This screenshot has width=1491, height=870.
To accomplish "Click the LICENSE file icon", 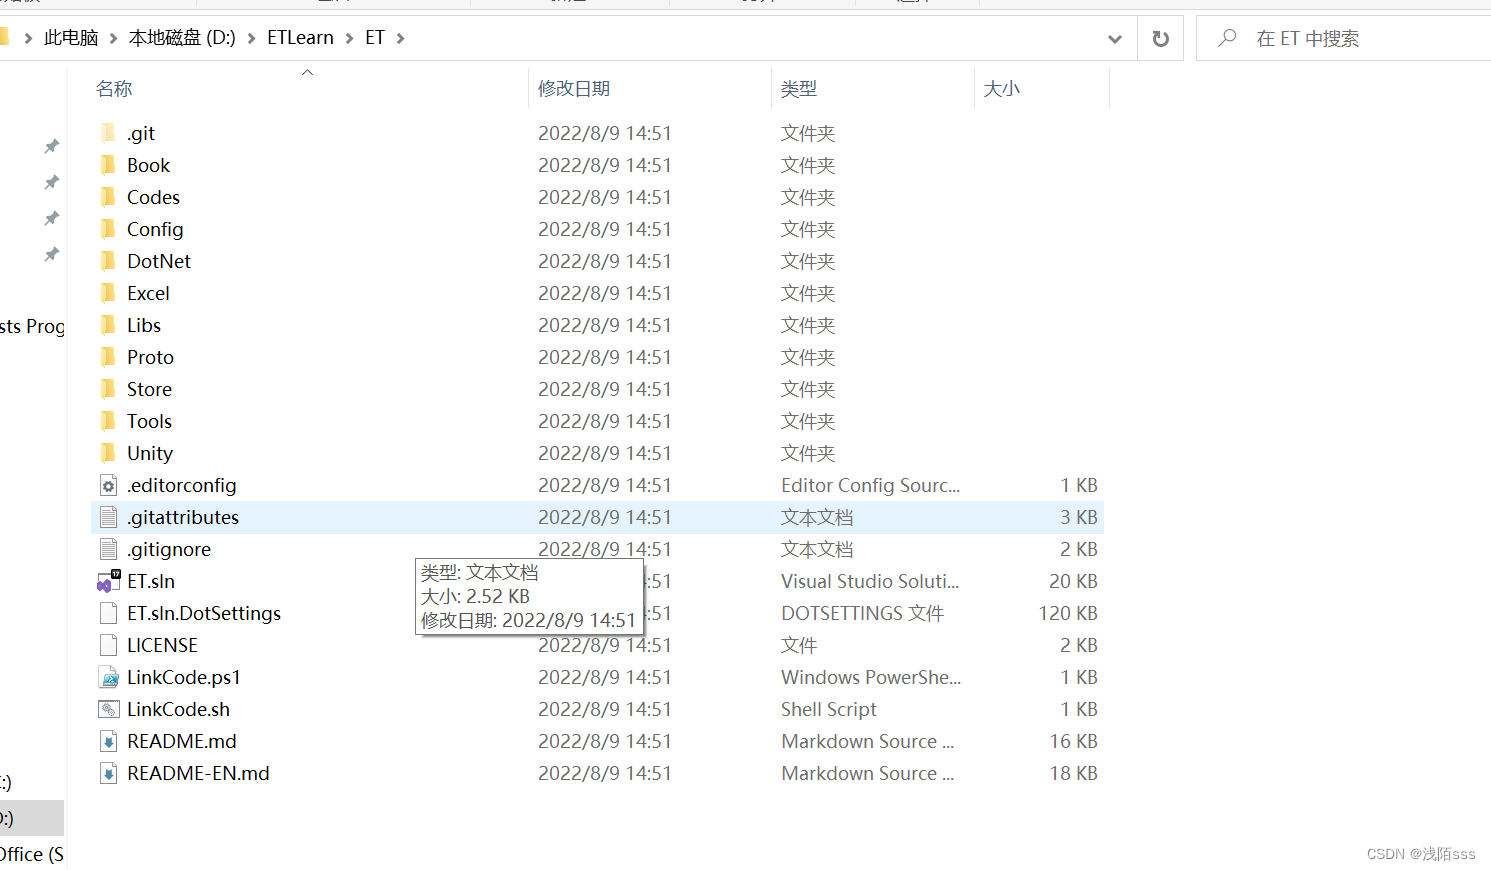I will [x=108, y=645].
